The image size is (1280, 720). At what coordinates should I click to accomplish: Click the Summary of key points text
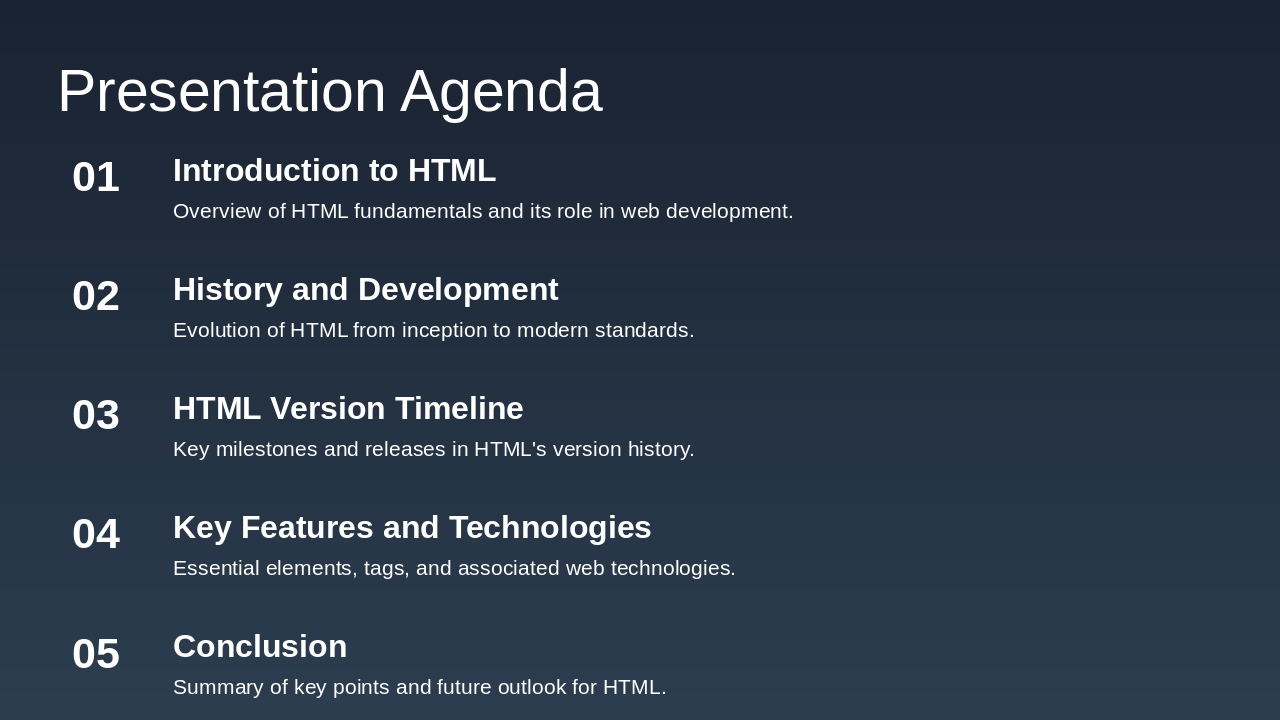(419, 687)
